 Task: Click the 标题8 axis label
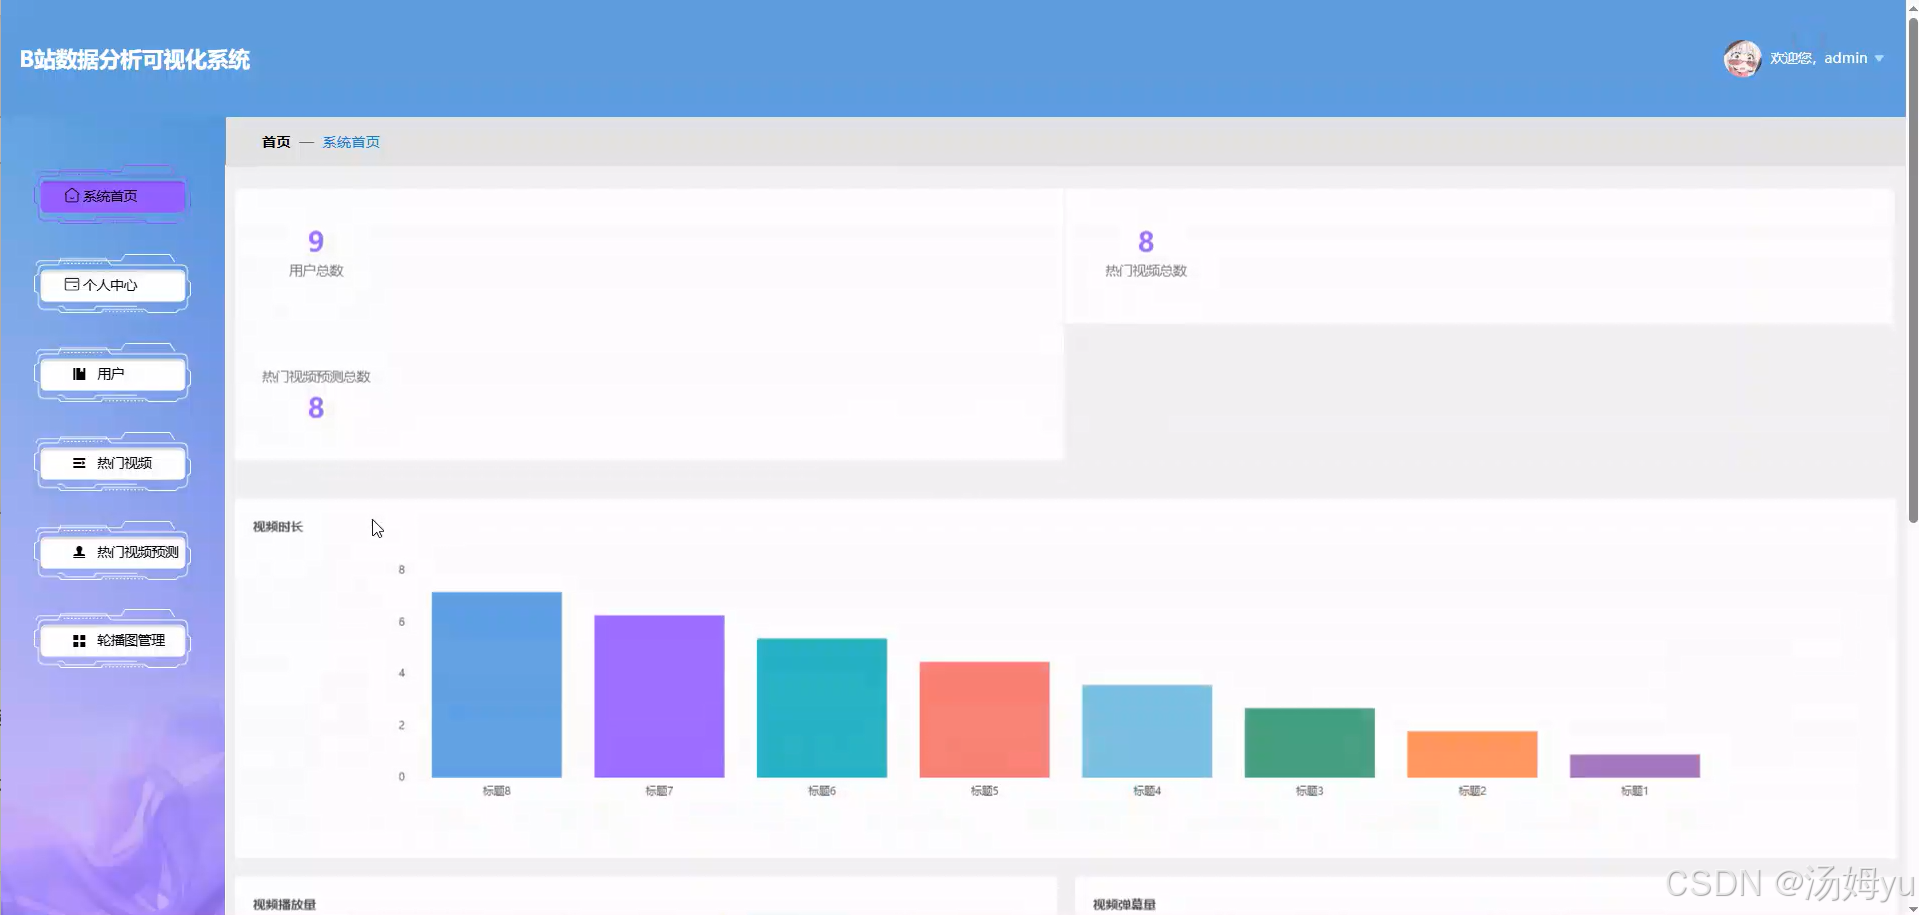497,791
